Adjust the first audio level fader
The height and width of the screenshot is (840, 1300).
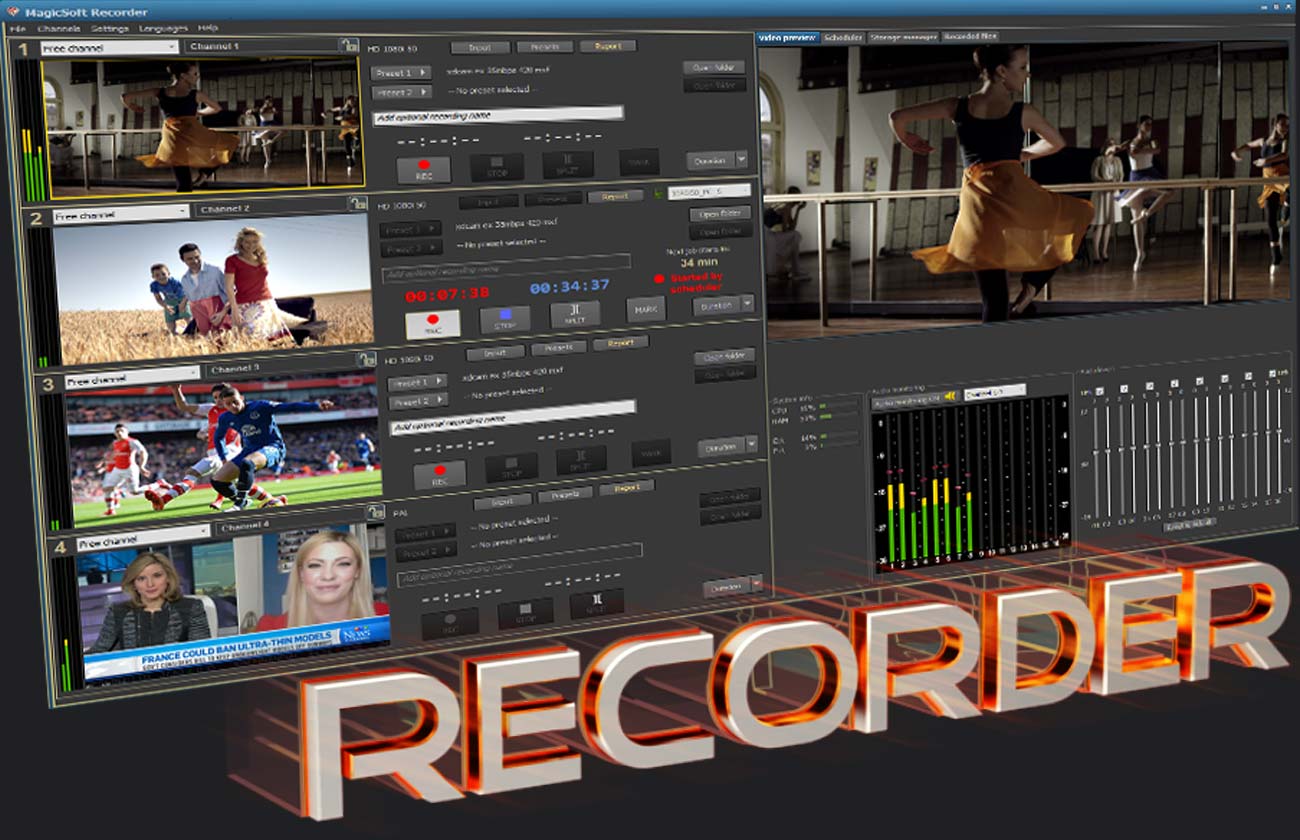coord(1095,450)
